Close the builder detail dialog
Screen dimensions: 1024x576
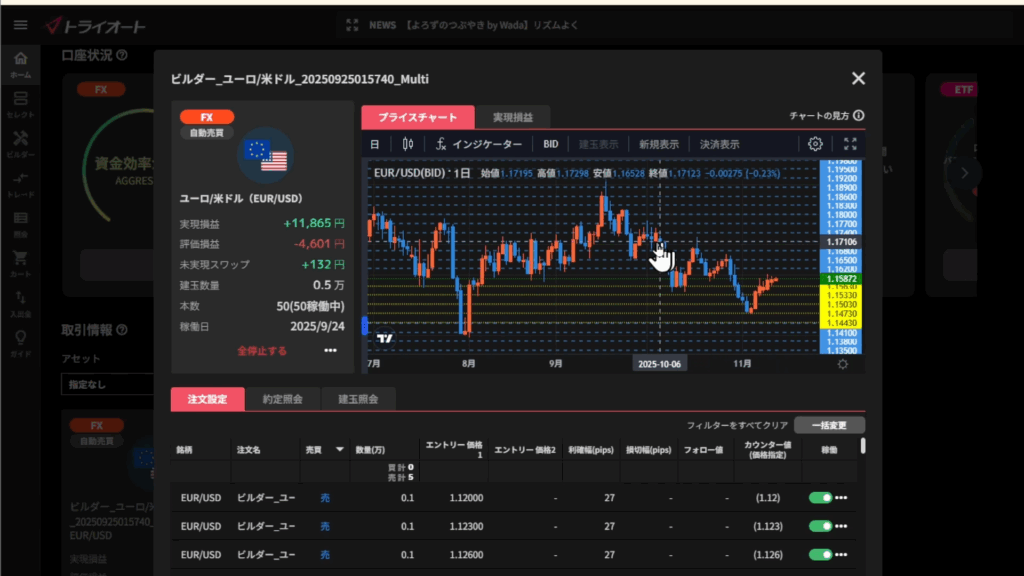(x=857, y=78)
